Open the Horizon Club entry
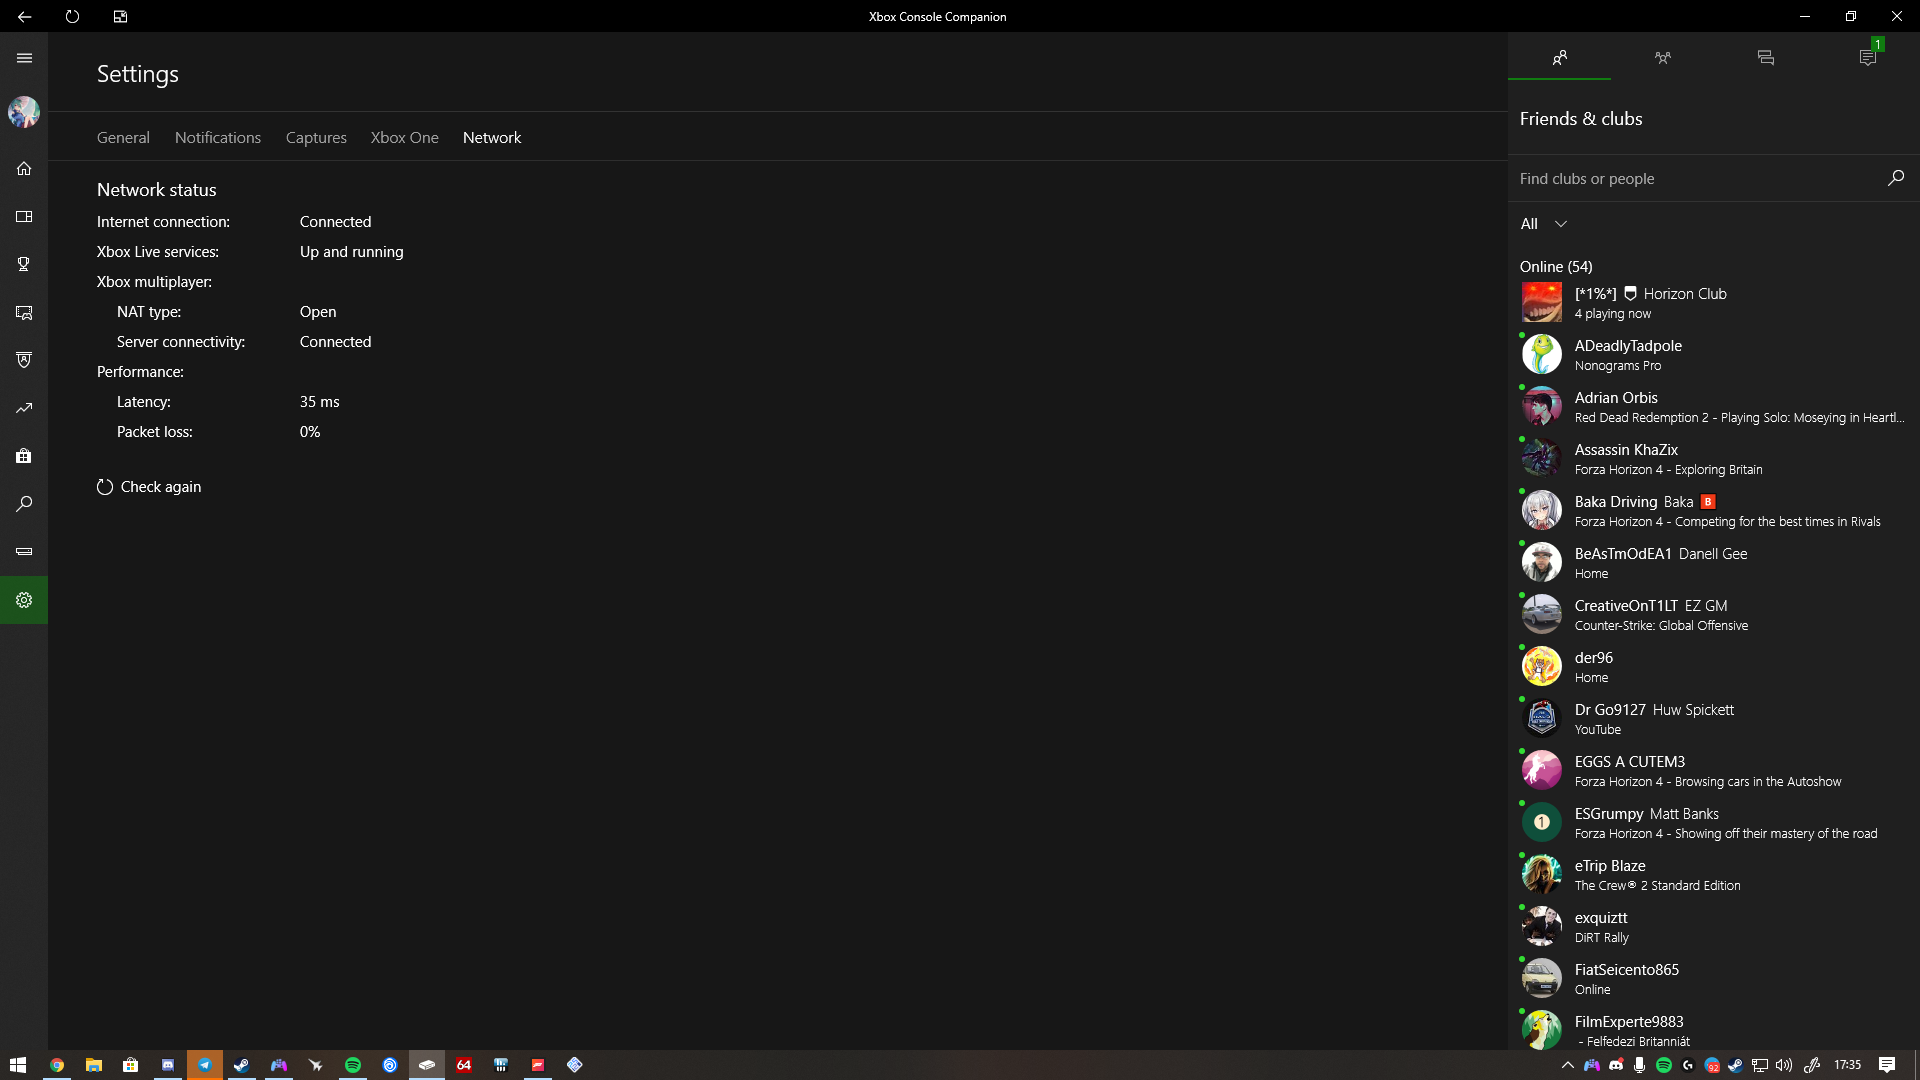Screen dimensions: 1920x1080 point(1714,302)
